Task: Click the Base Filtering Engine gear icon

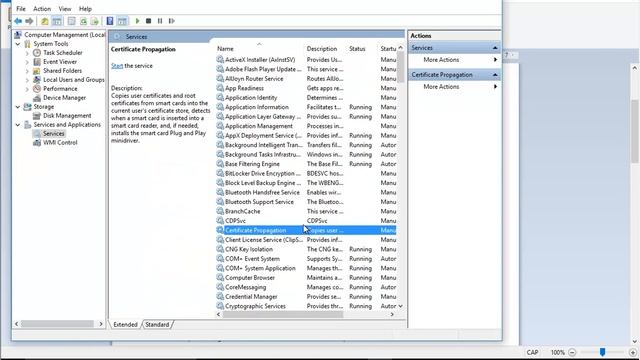Action: pyautogui.click(x=220, y=164)
